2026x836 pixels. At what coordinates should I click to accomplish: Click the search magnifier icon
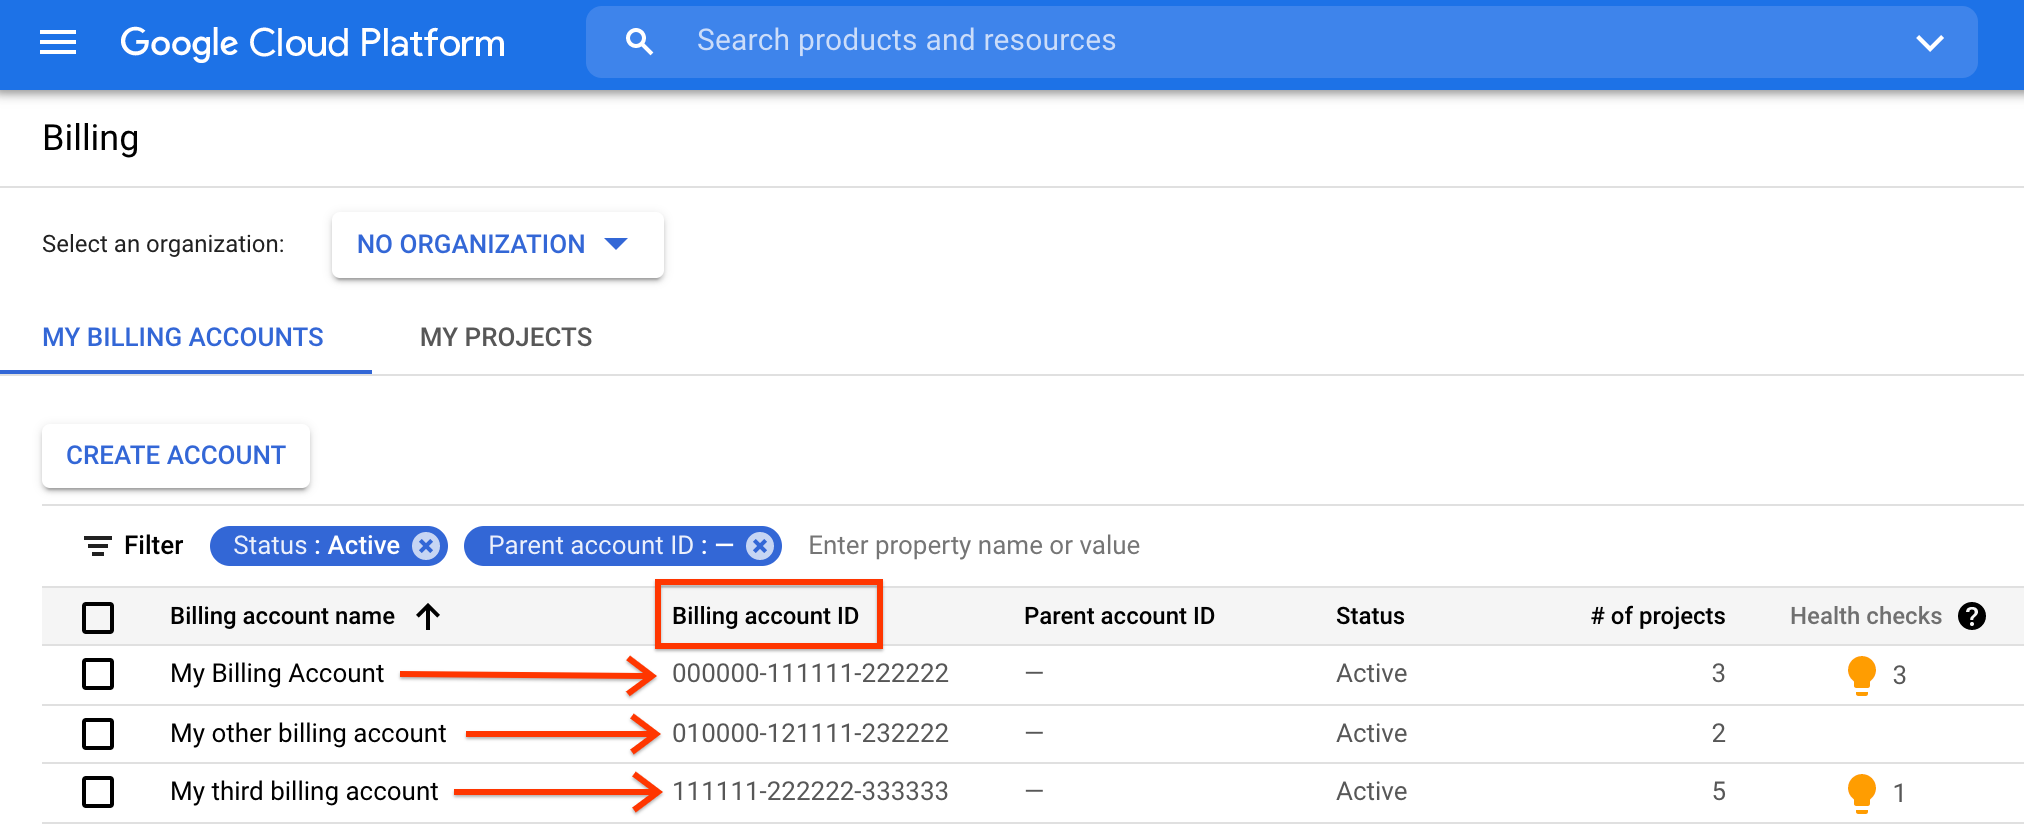click(x=639, y=42)
